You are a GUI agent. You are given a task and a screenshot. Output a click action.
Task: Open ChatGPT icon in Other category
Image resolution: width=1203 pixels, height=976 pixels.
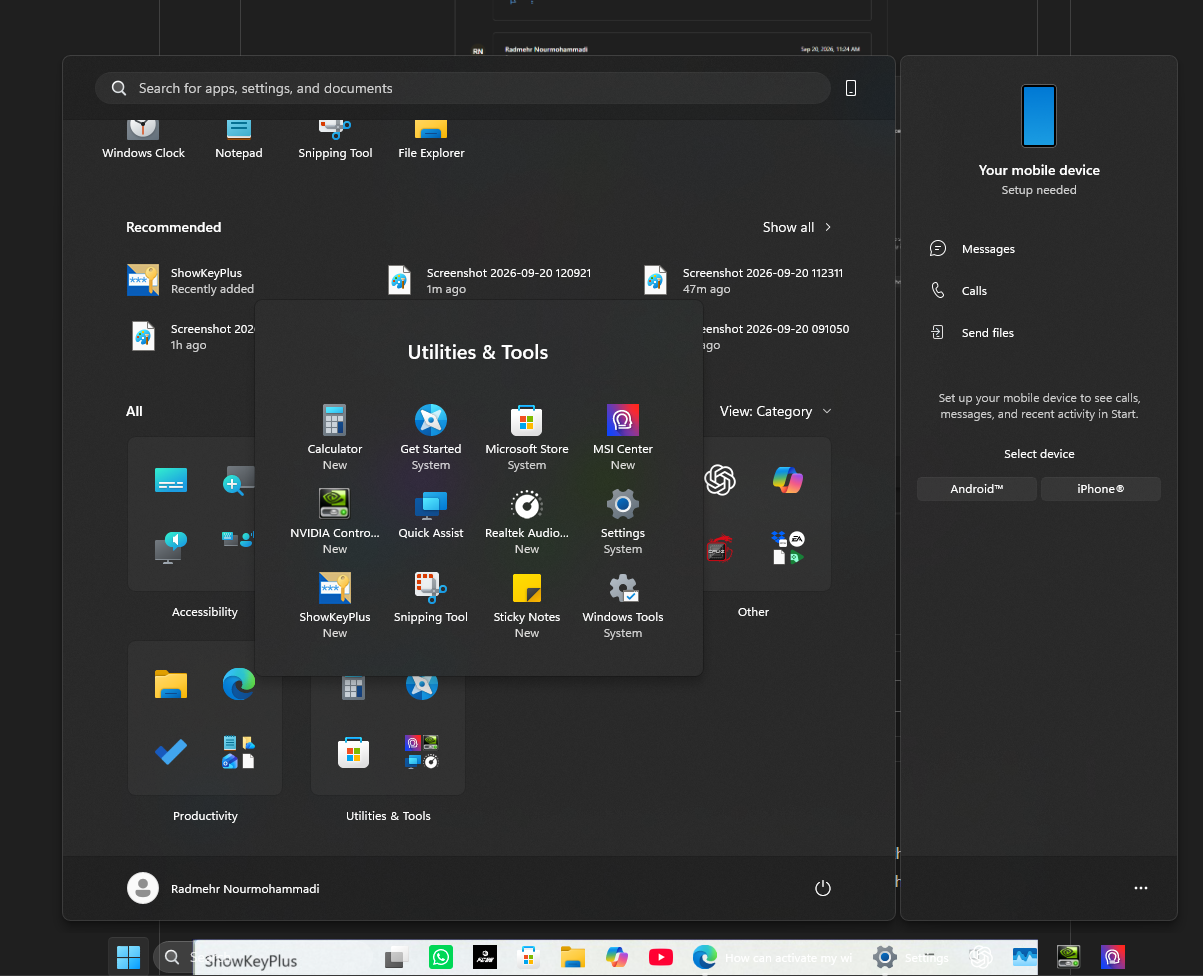tap(720, 480)
